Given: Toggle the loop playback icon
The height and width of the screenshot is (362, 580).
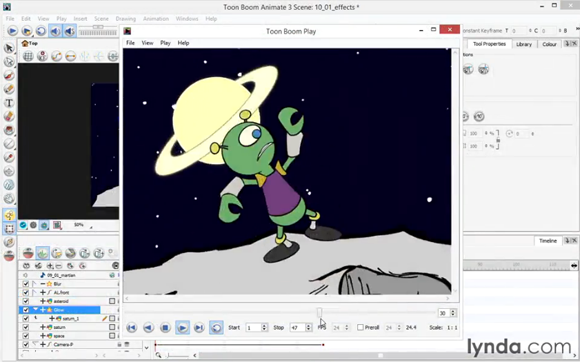Looking at the screenshot, I should (216, 328).
